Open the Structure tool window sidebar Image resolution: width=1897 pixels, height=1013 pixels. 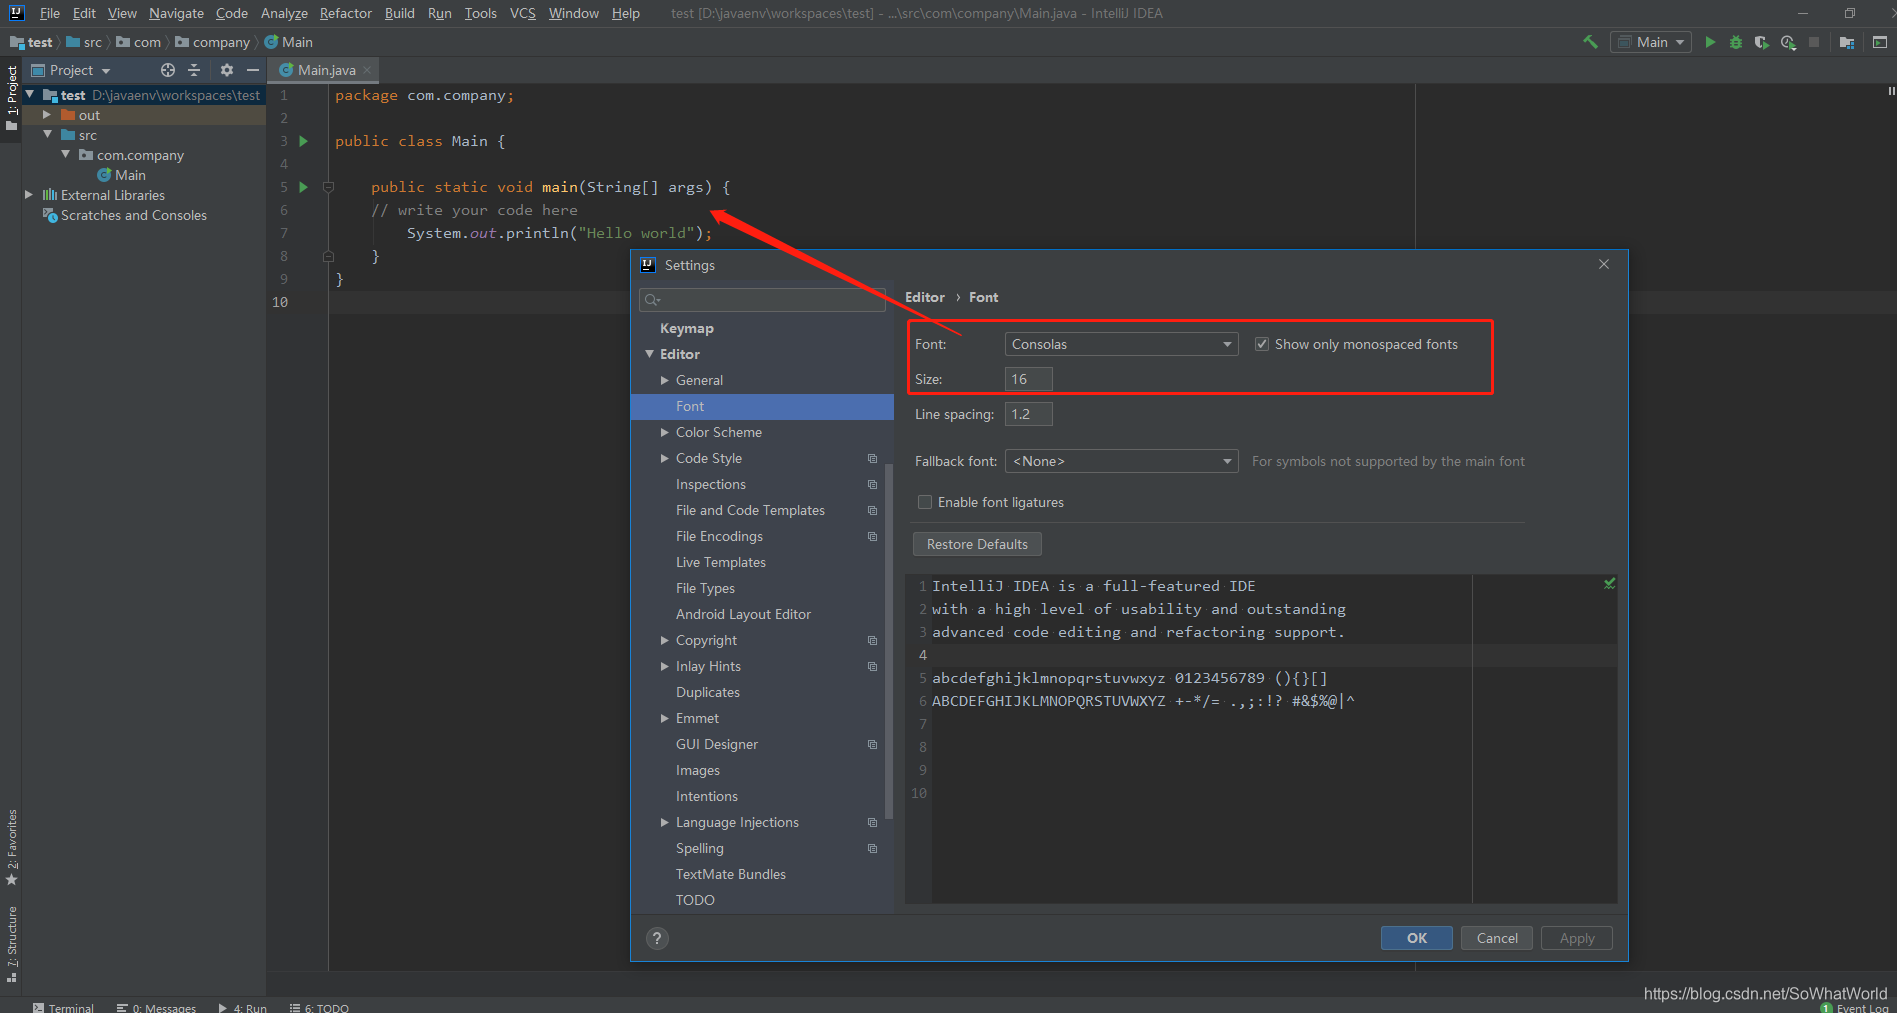coord(11,945)
